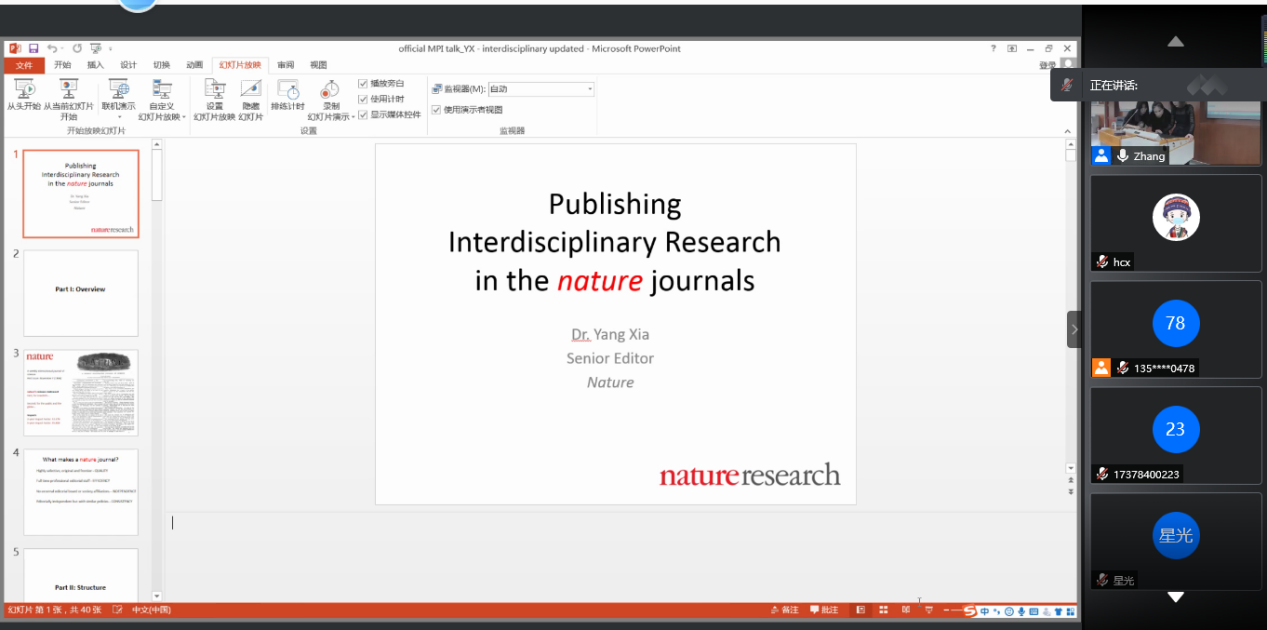Click the Undo icon in Quick Access Toolbar
The width and height of the screenshot is (1267, 630).
[x=52, y=48]
